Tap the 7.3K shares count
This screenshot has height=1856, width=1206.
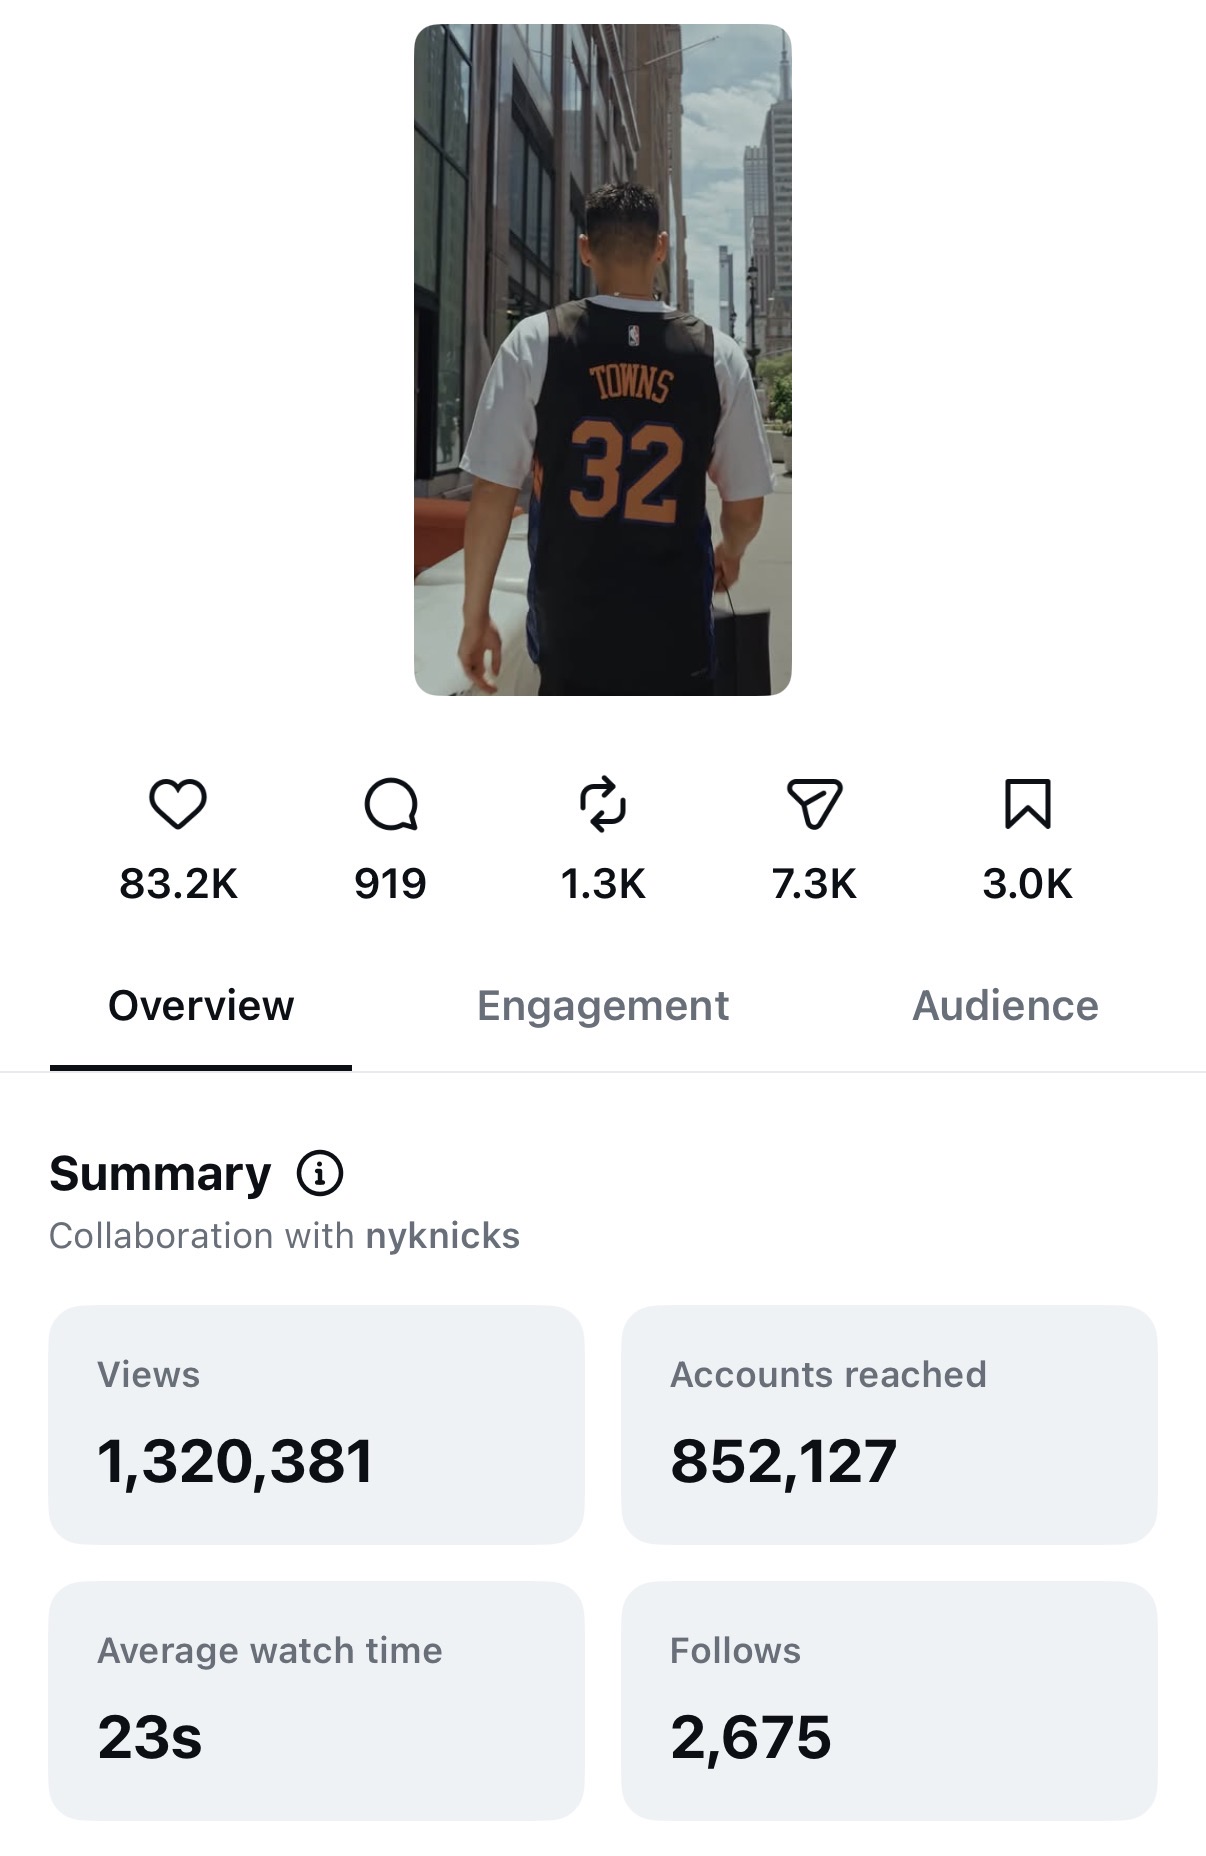coord(815,884)
